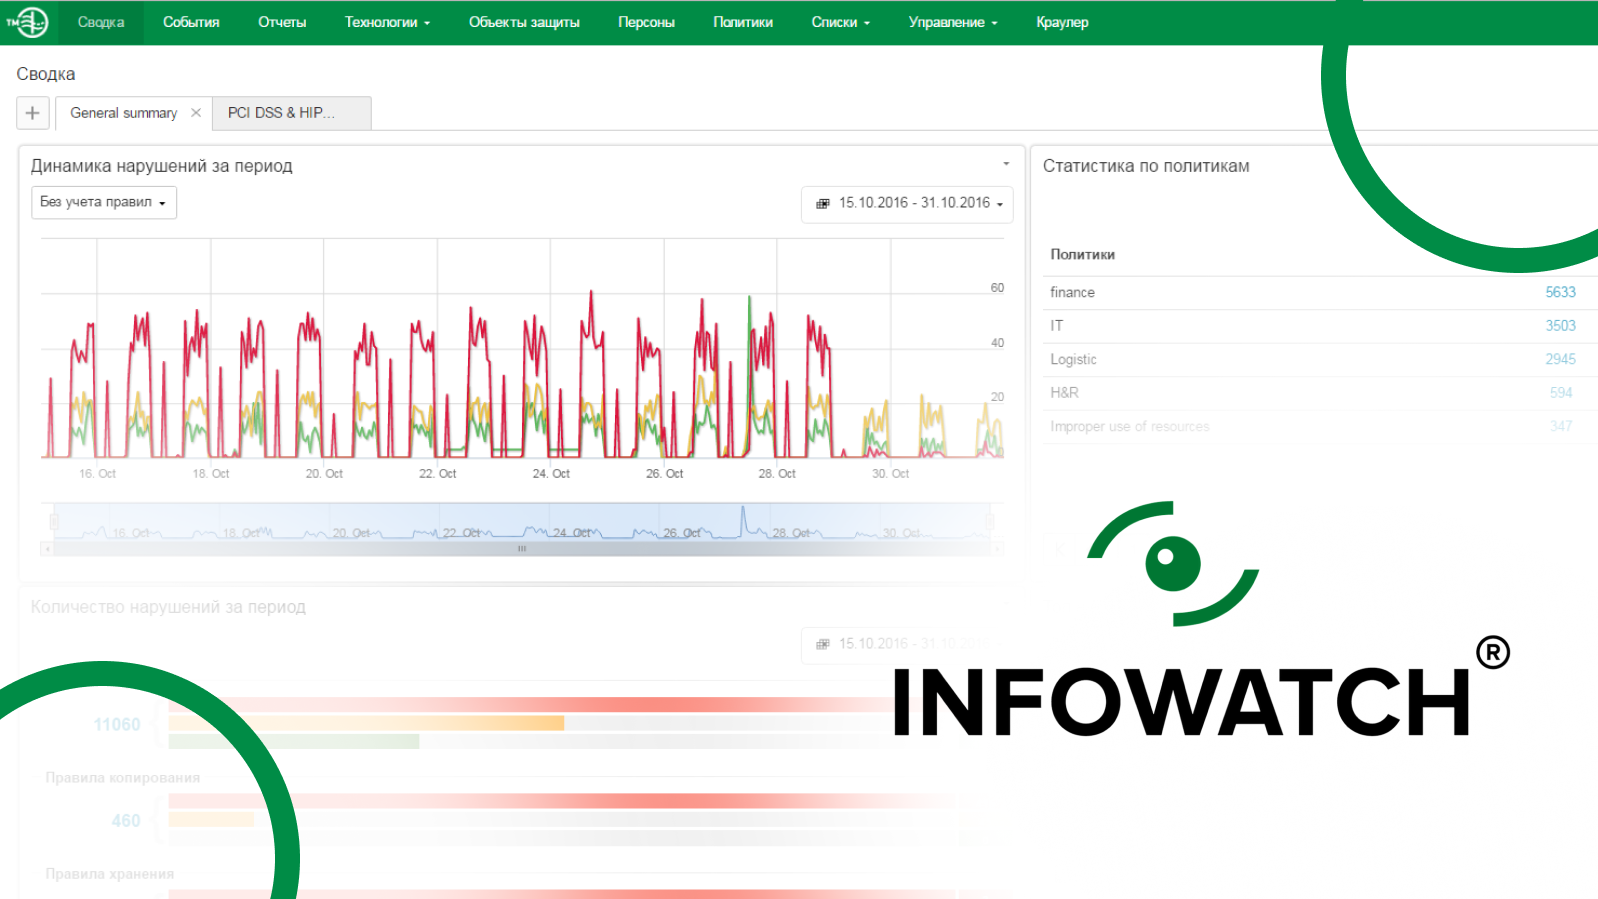Expand the Списки dropdown menu
This screenshot has height=899, width=1598.
841,22
